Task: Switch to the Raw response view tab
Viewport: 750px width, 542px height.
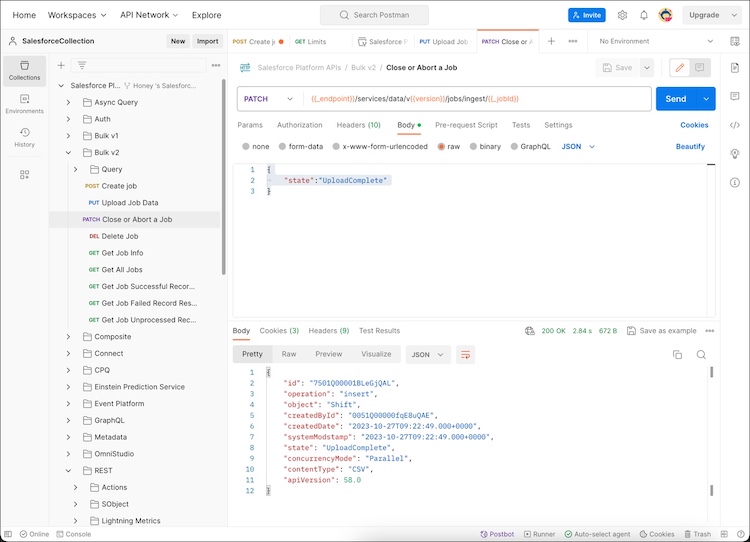Action: pos(289,354)
